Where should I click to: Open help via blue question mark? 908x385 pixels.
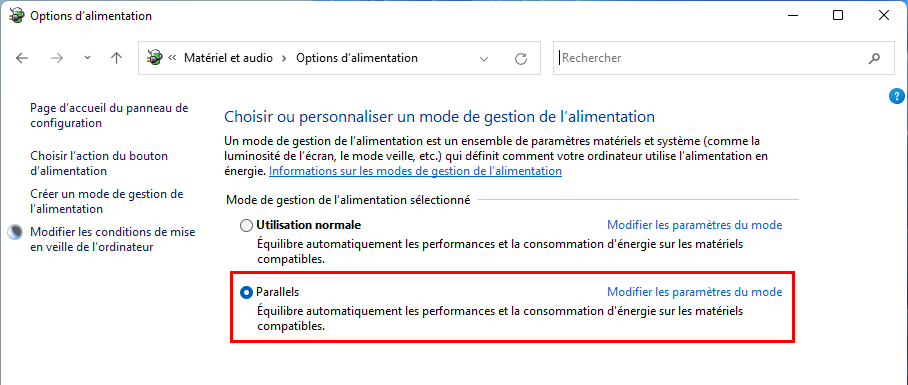(895, 97)
